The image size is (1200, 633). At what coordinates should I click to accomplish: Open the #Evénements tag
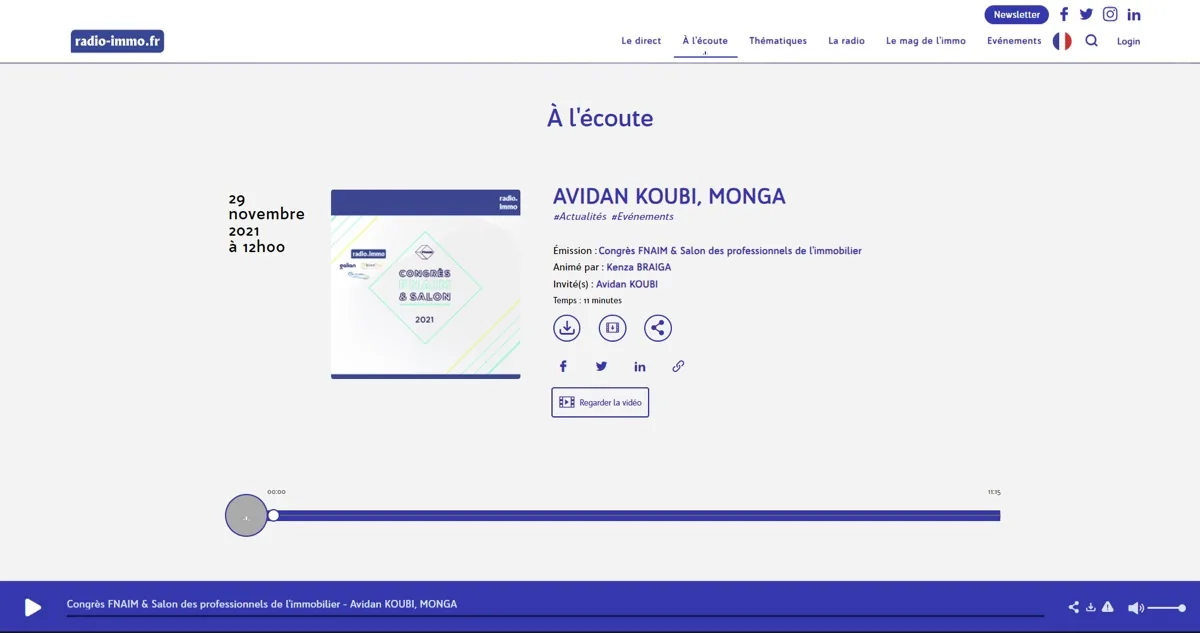point(642,217)
